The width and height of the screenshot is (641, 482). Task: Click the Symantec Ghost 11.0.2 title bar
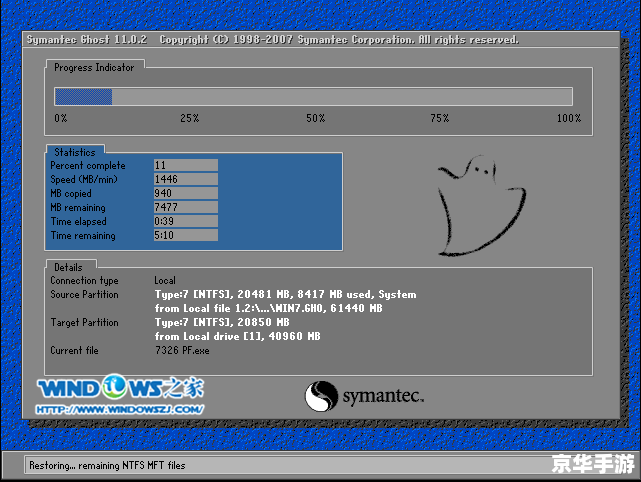coord(270,40)
